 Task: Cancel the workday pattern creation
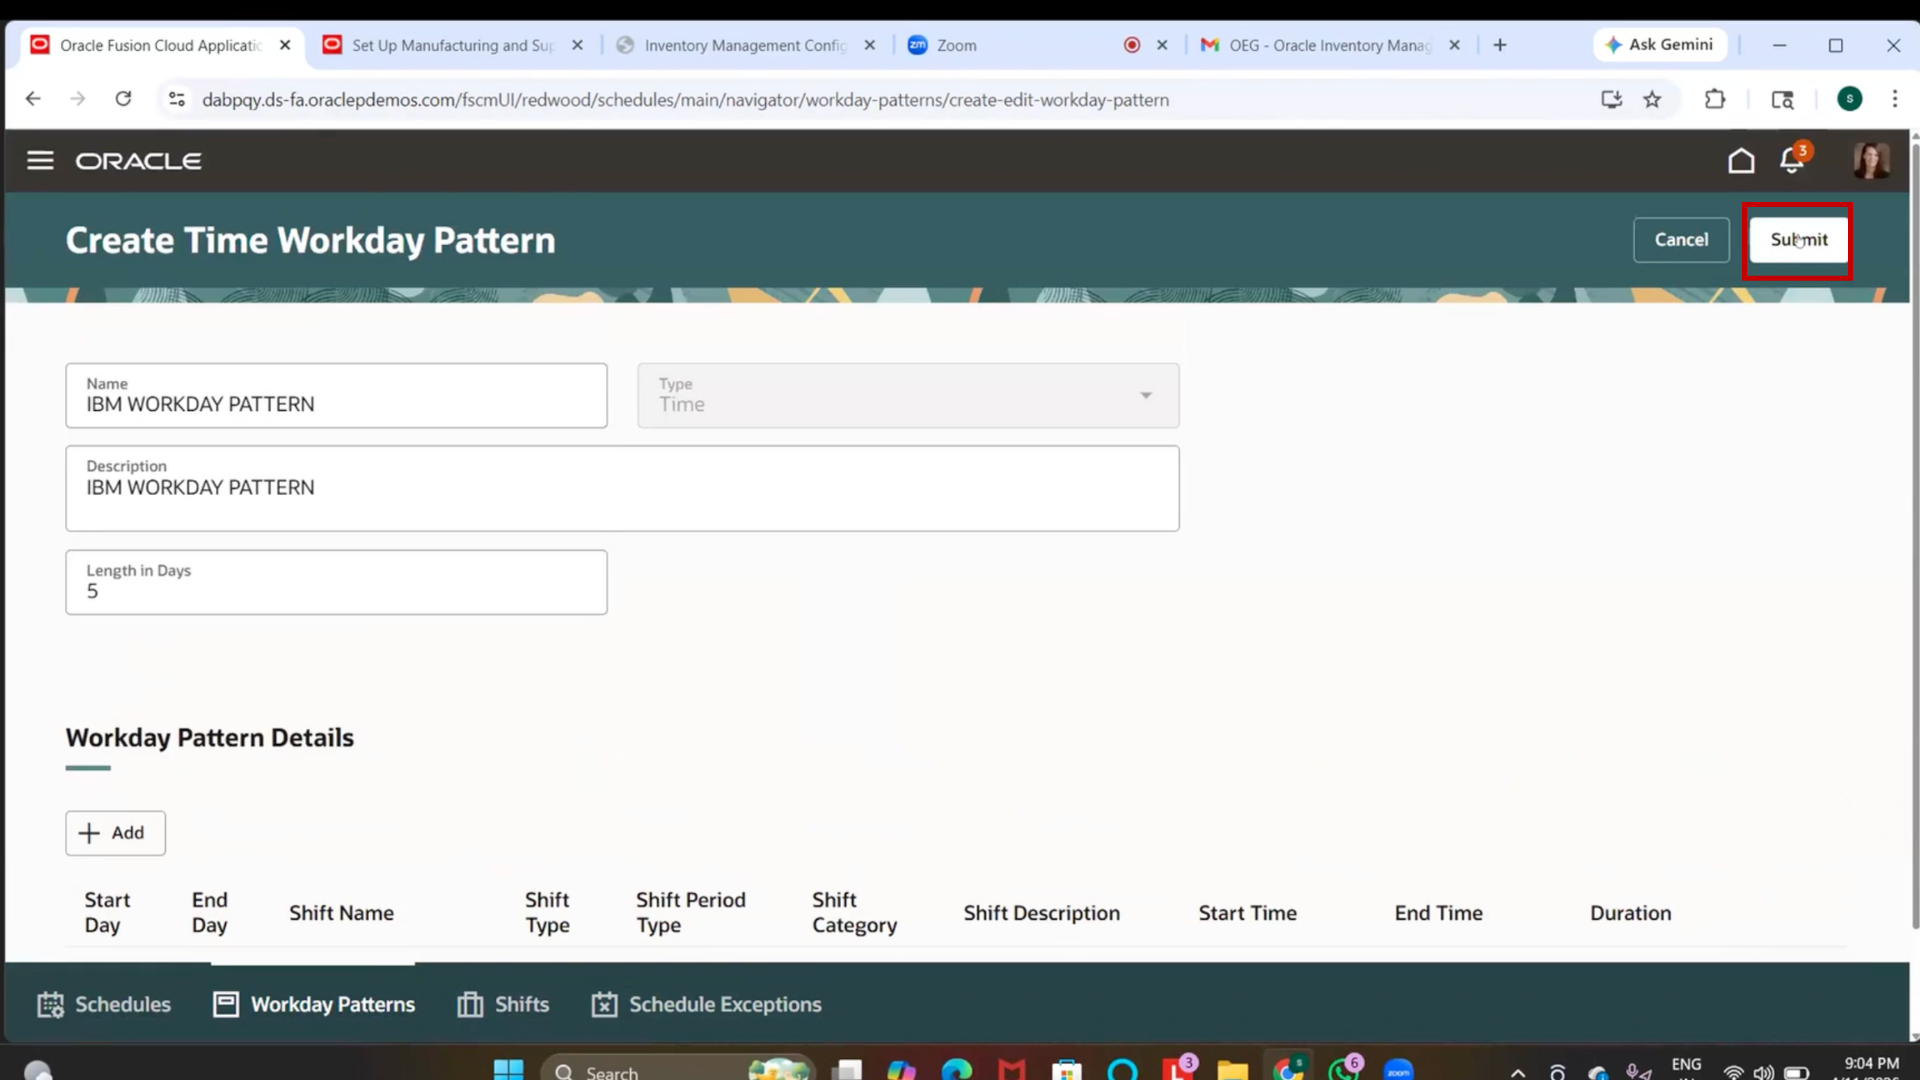pos(1681,240)
